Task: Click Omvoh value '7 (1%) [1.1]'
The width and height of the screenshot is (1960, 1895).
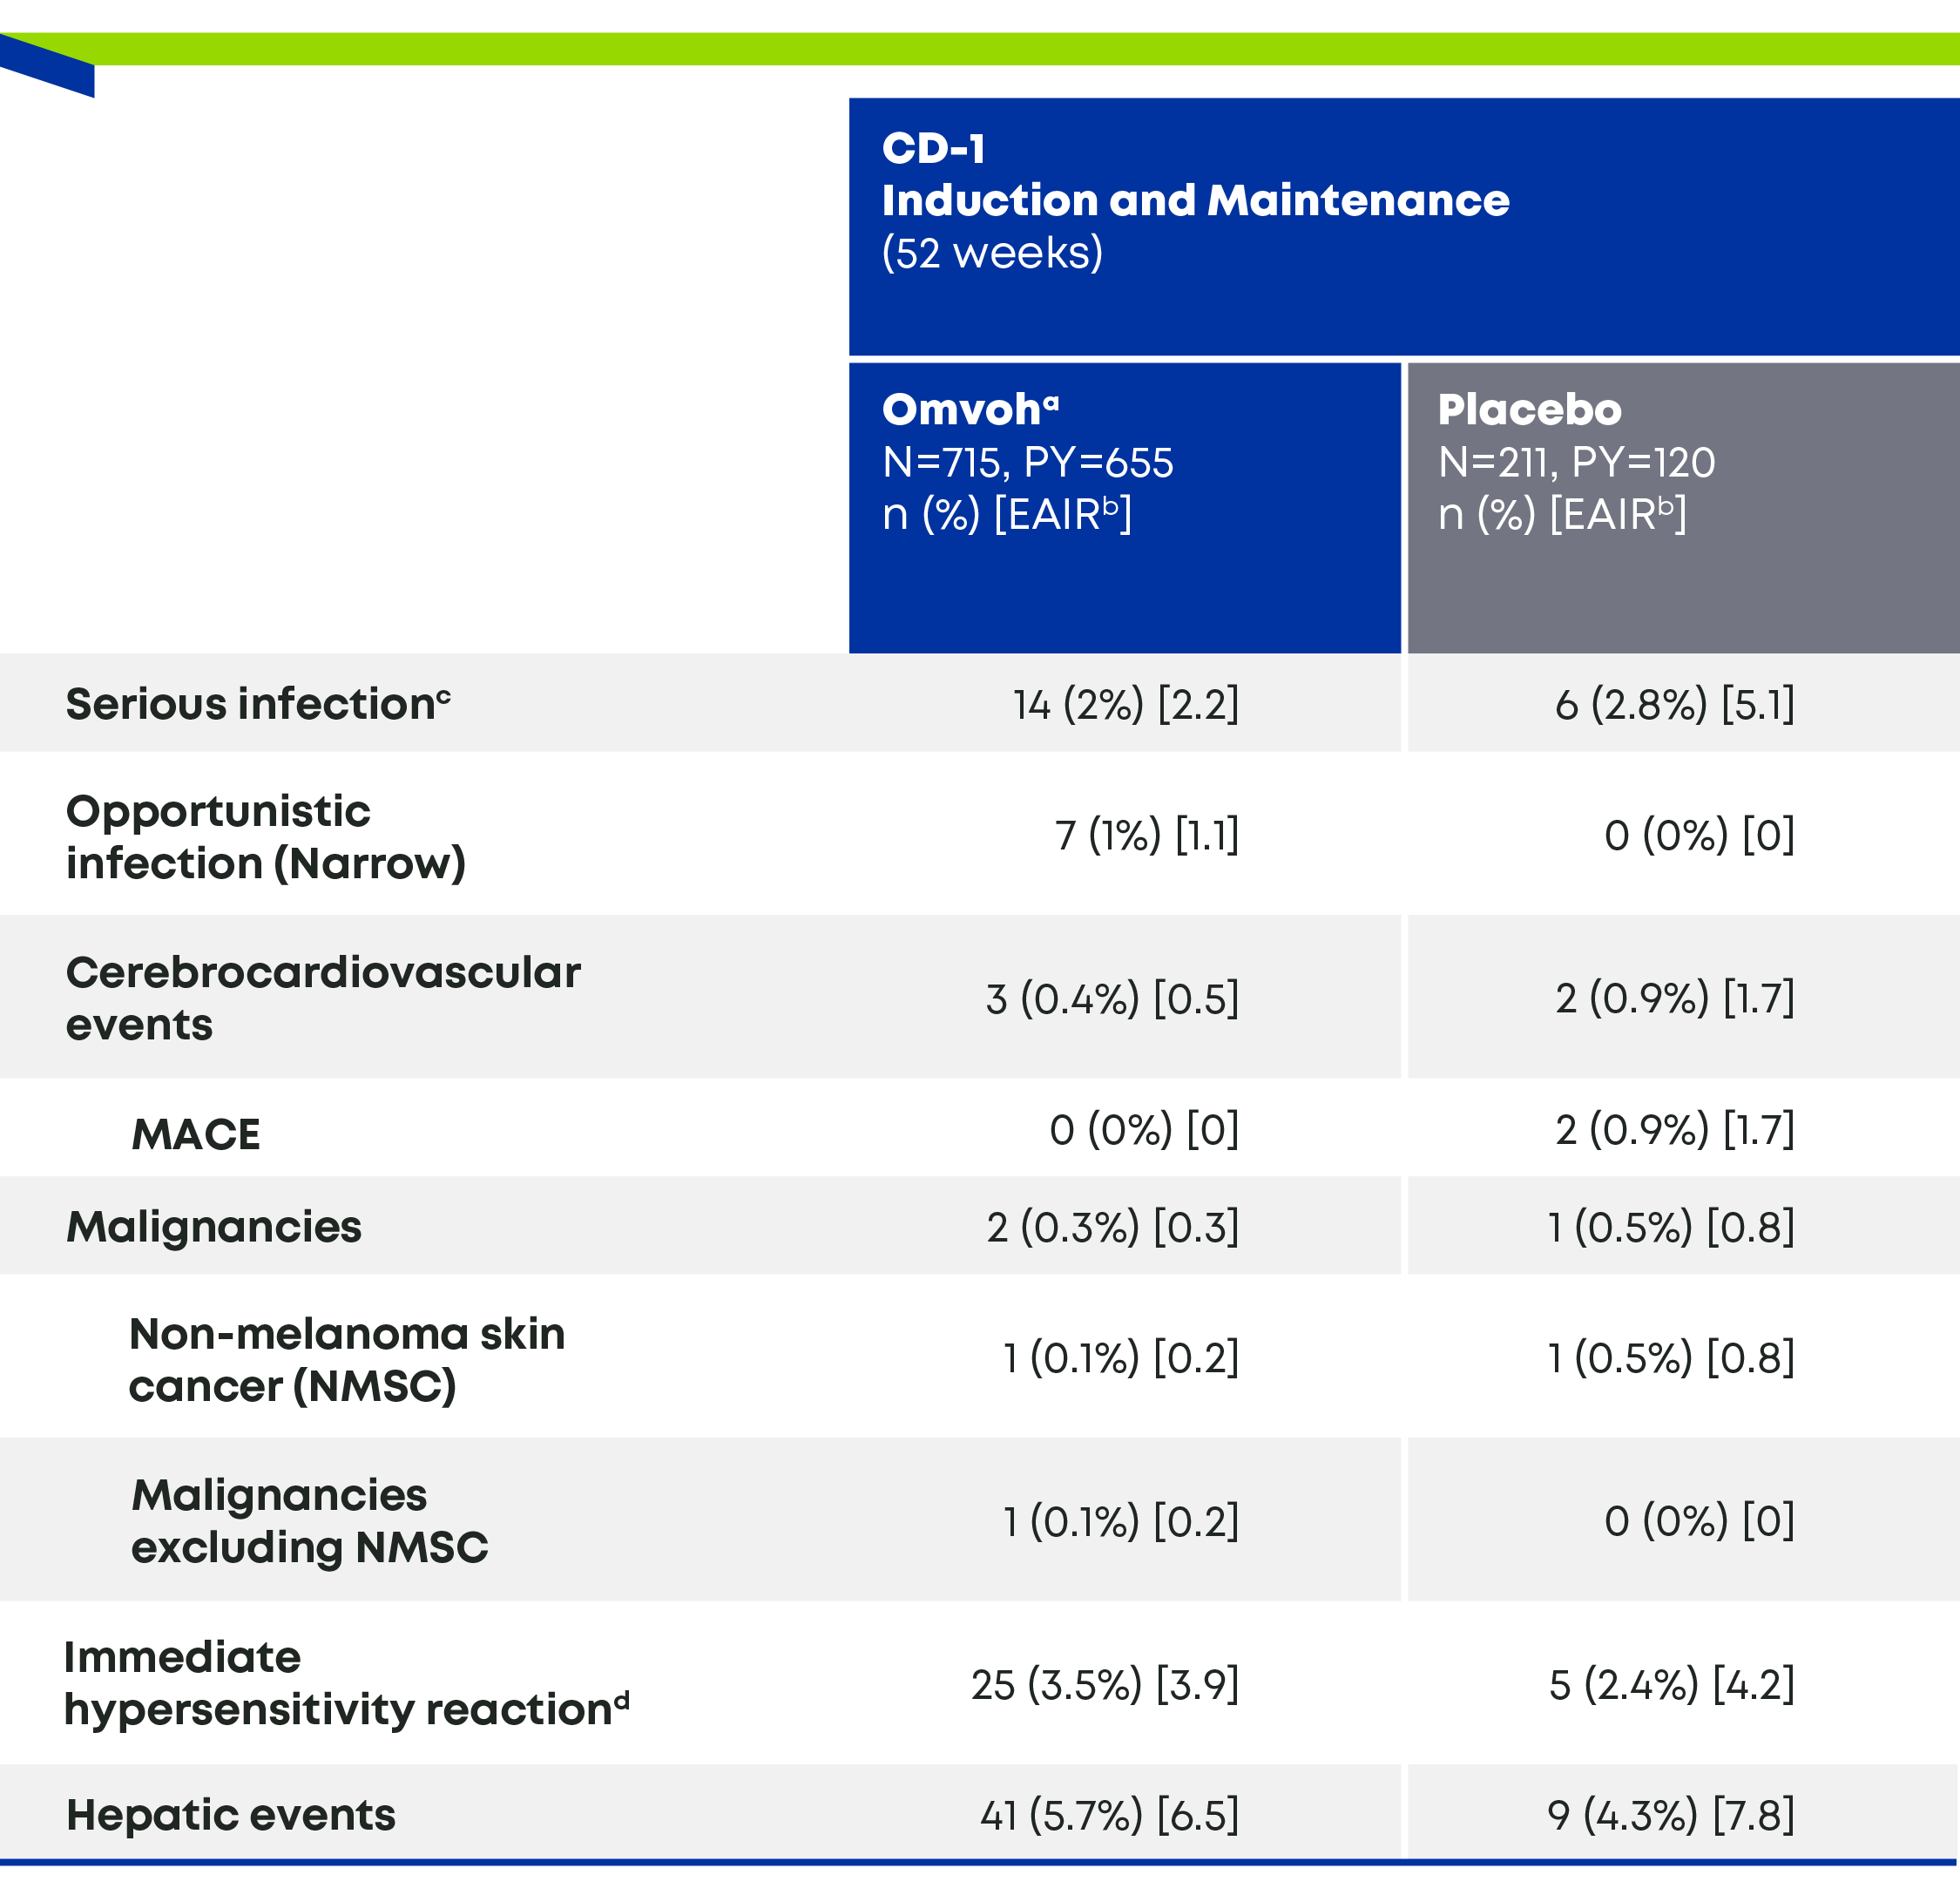Action: 1147,835
